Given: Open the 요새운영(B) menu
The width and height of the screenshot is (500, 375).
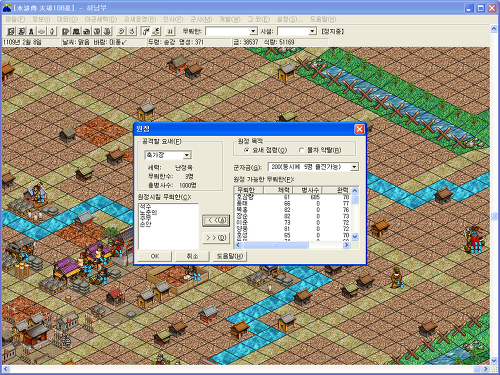Looking at the screenshot, I should (140, 19).
